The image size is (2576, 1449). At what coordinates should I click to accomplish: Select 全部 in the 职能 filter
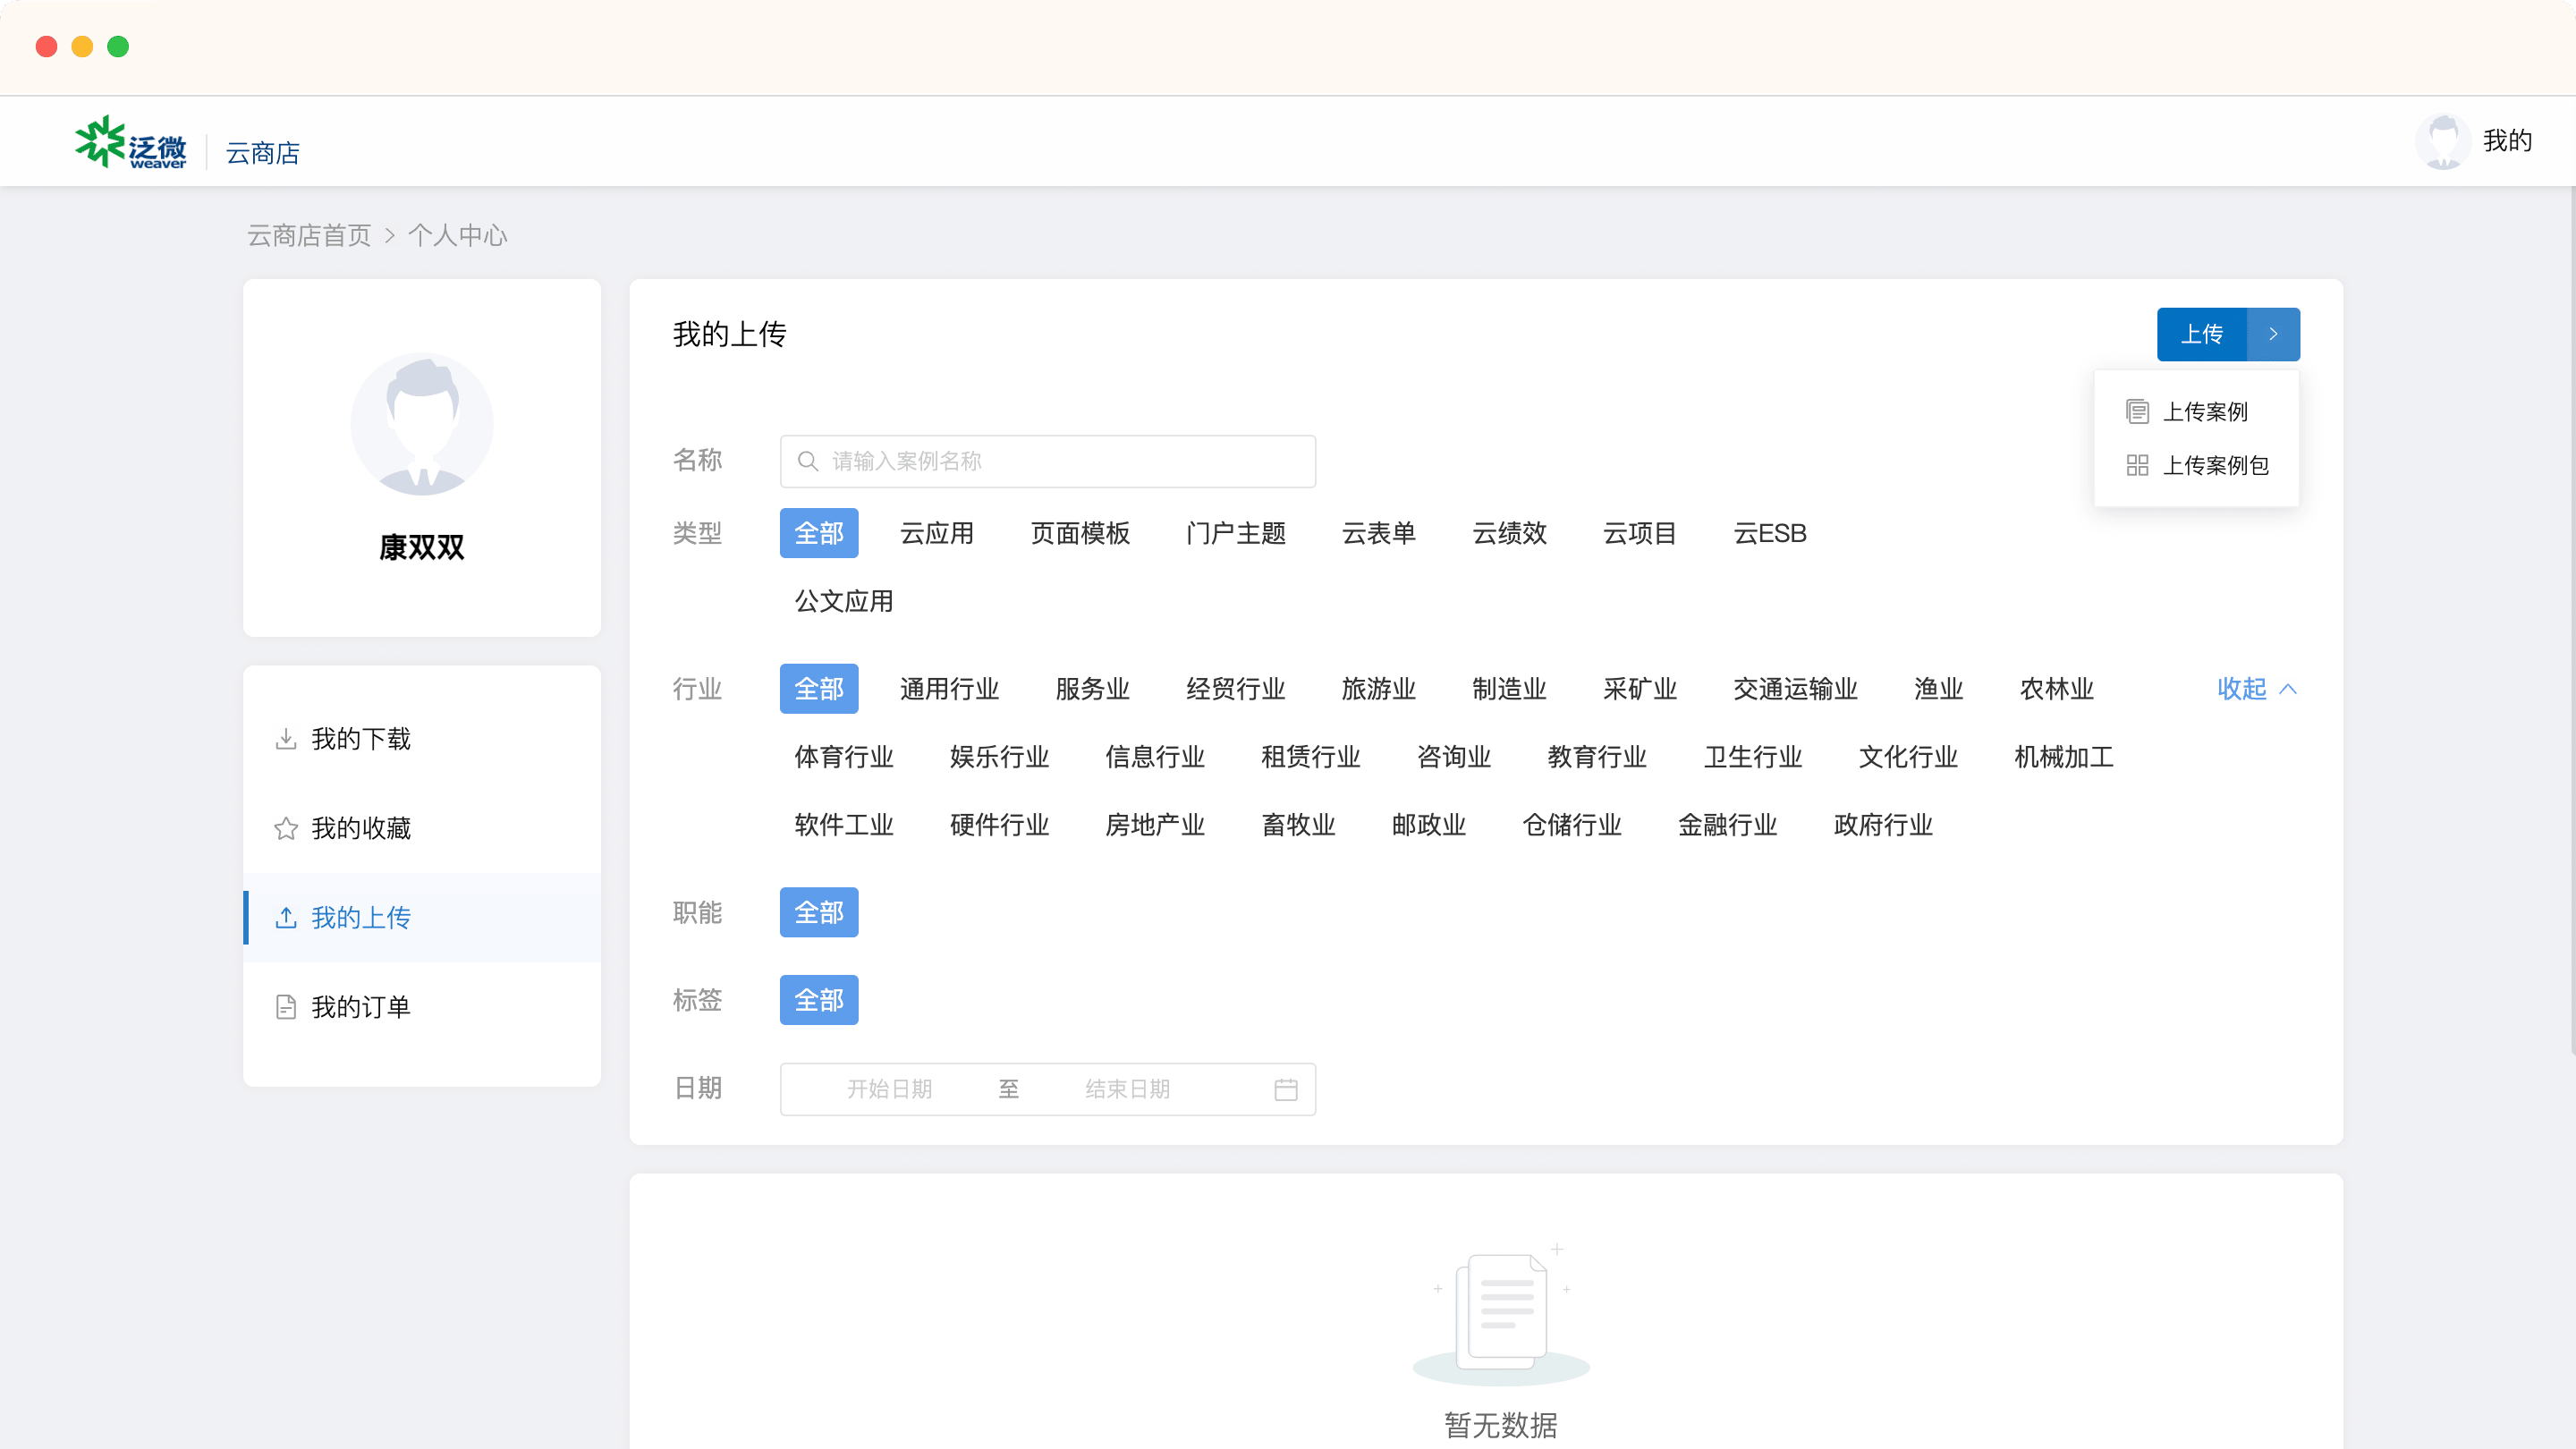(818, 912)
